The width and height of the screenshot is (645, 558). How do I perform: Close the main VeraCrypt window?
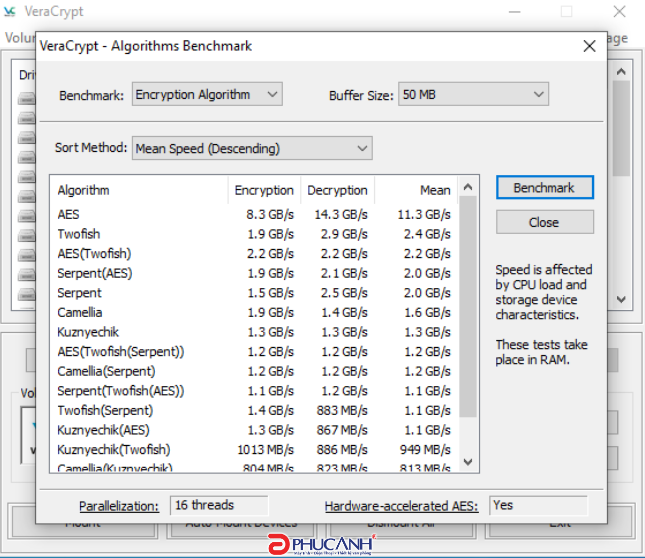pyautogui.click(x=619, y=12)
